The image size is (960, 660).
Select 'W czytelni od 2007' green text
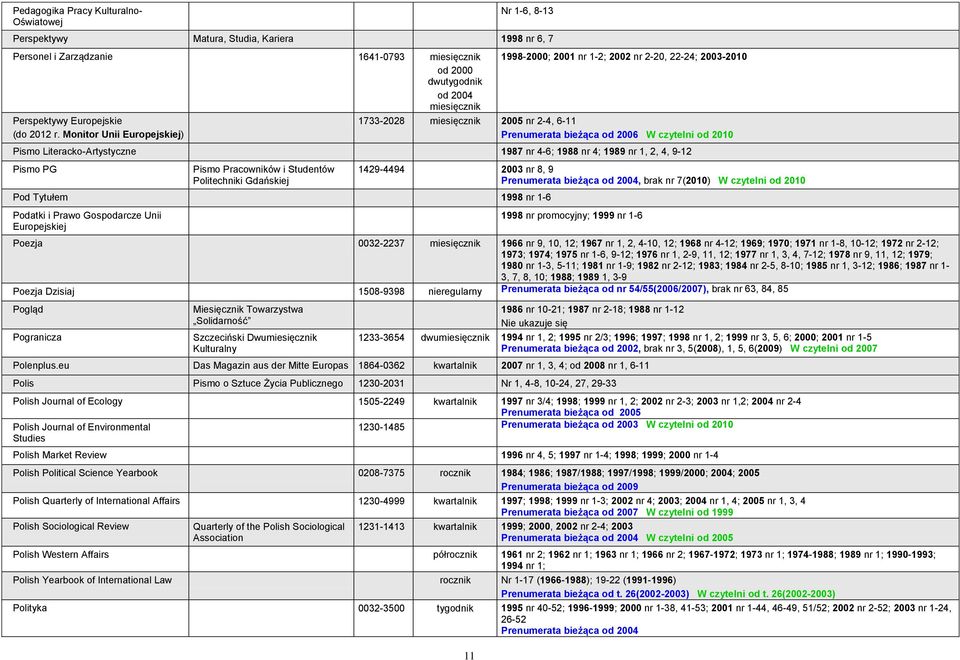(833, 349)
